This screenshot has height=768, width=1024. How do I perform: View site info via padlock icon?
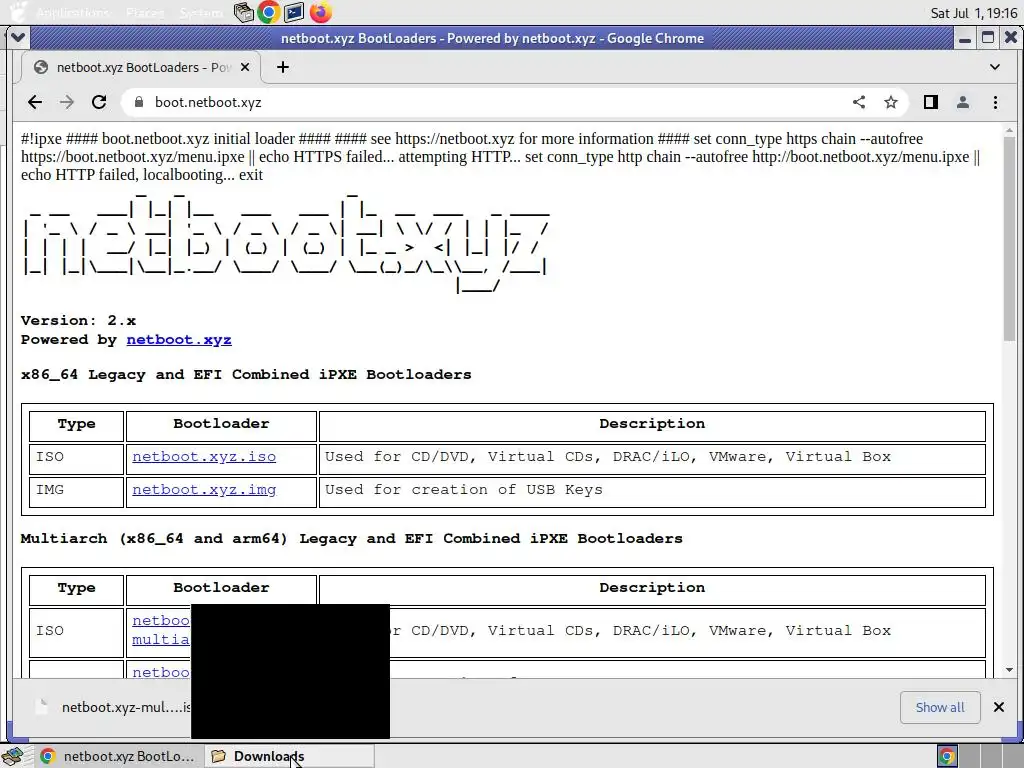point(138,103)
